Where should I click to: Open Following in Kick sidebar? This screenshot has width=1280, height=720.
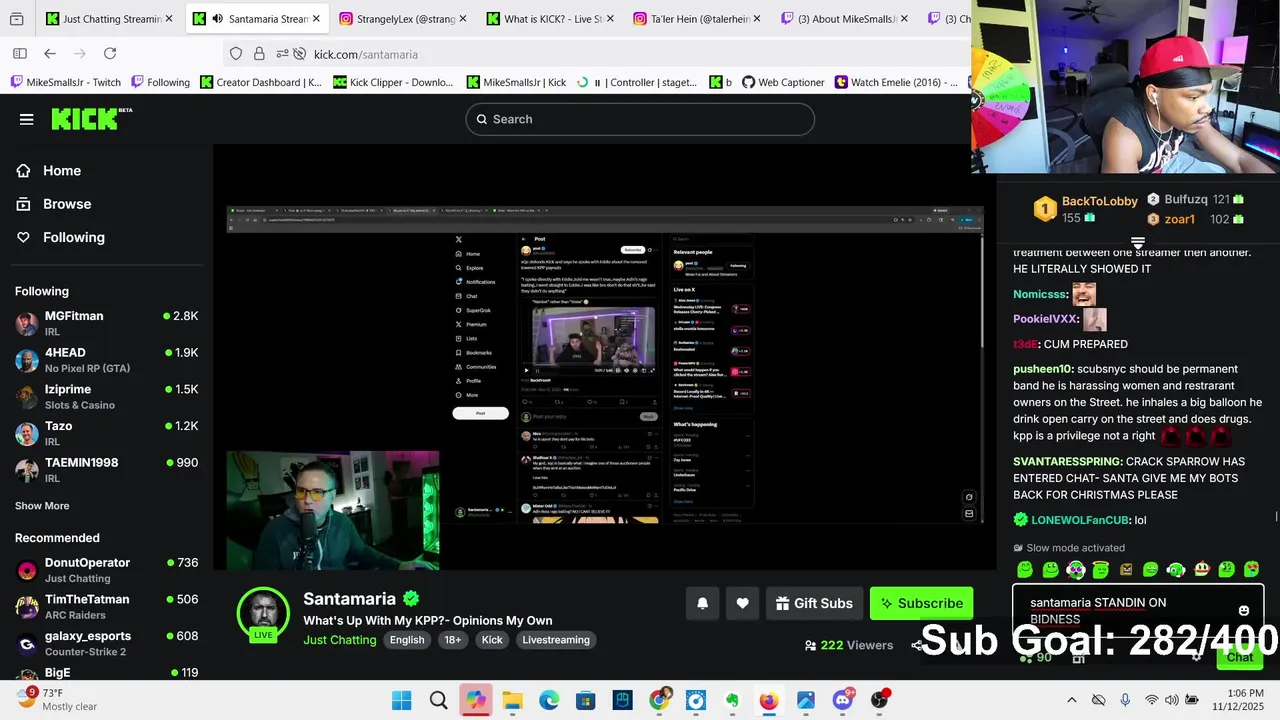click(x=60, y=237)
